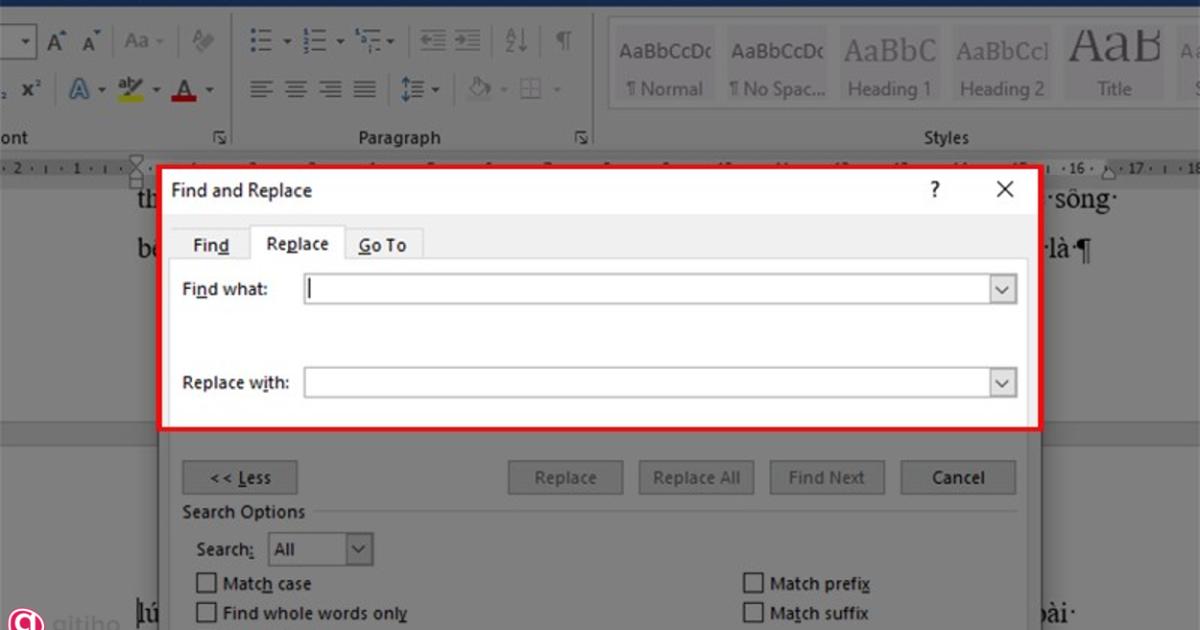Image resolution: width=1200 pixels, height=630 pixels.
Task: Click the Find Next button
Action: [x=826, y=478]
